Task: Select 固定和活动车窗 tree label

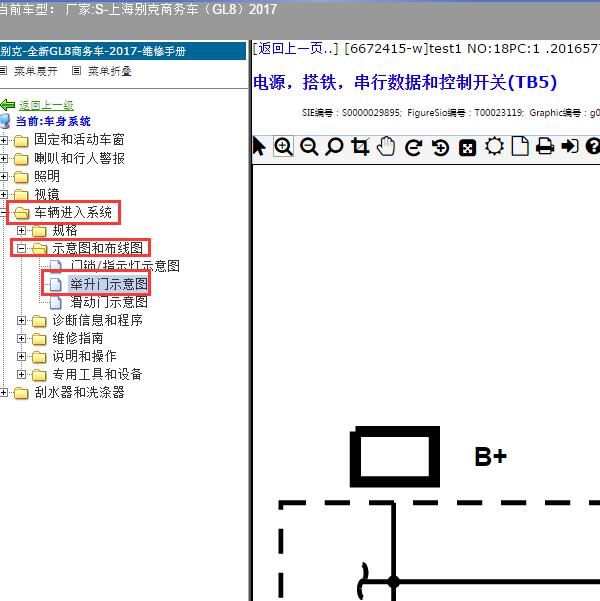Action: point(79,140)
